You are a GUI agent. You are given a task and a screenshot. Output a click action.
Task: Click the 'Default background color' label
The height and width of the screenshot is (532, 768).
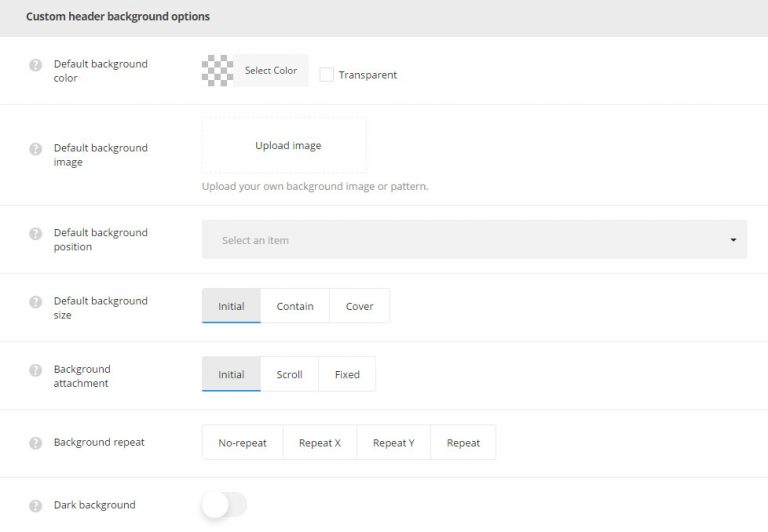click(100, 71)
